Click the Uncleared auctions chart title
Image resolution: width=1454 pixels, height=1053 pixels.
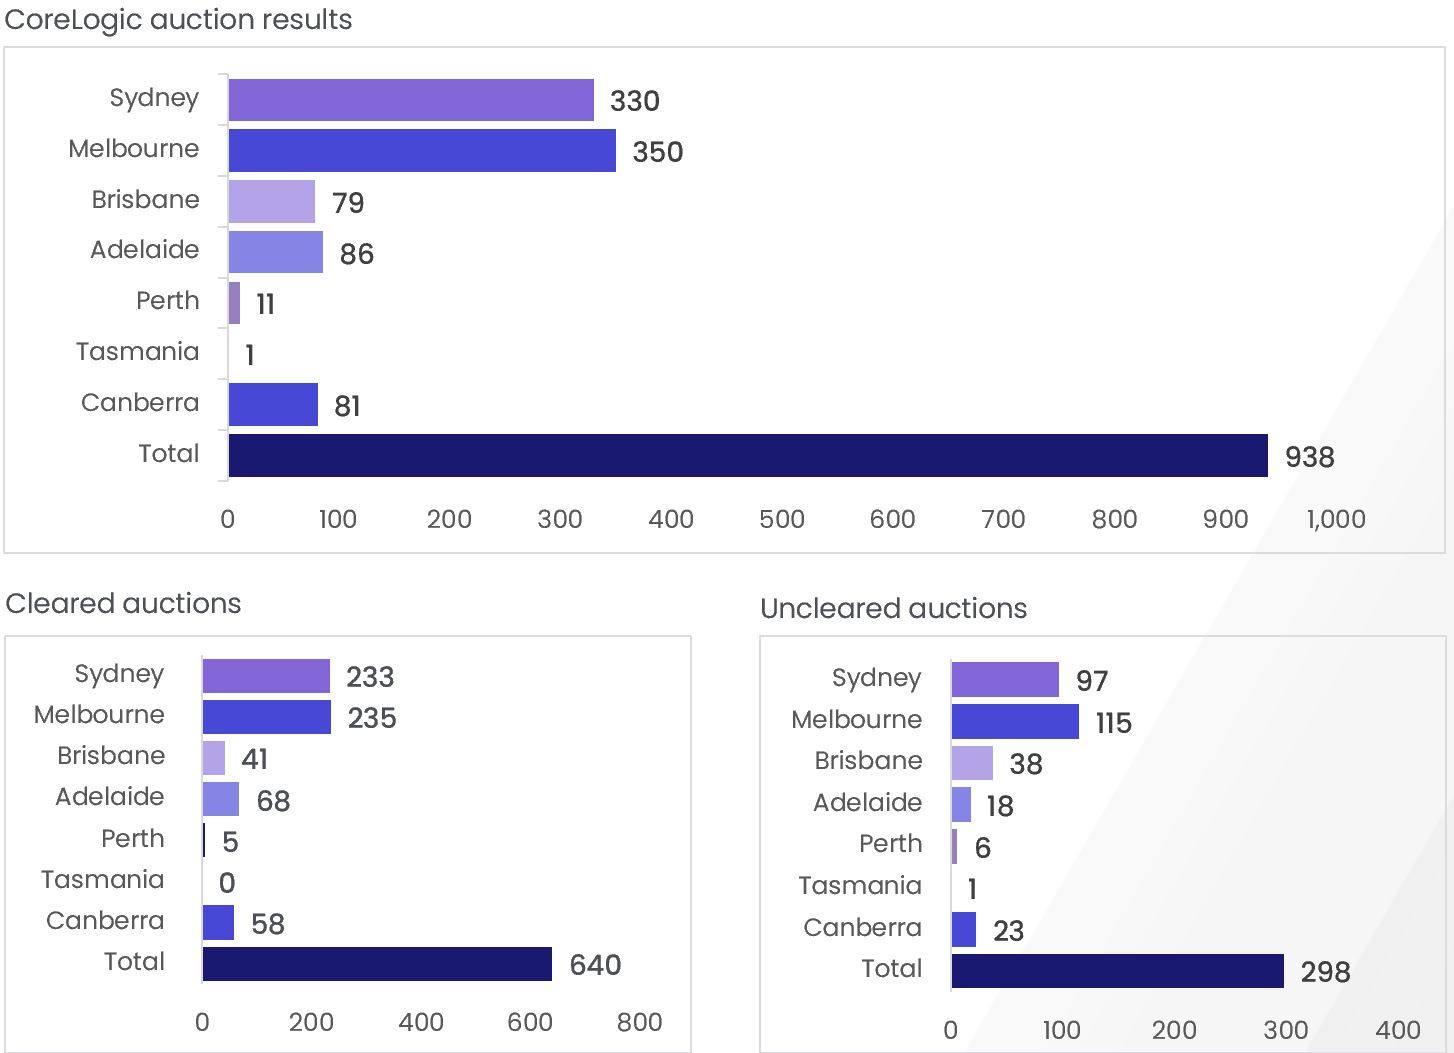click(893, 608)
